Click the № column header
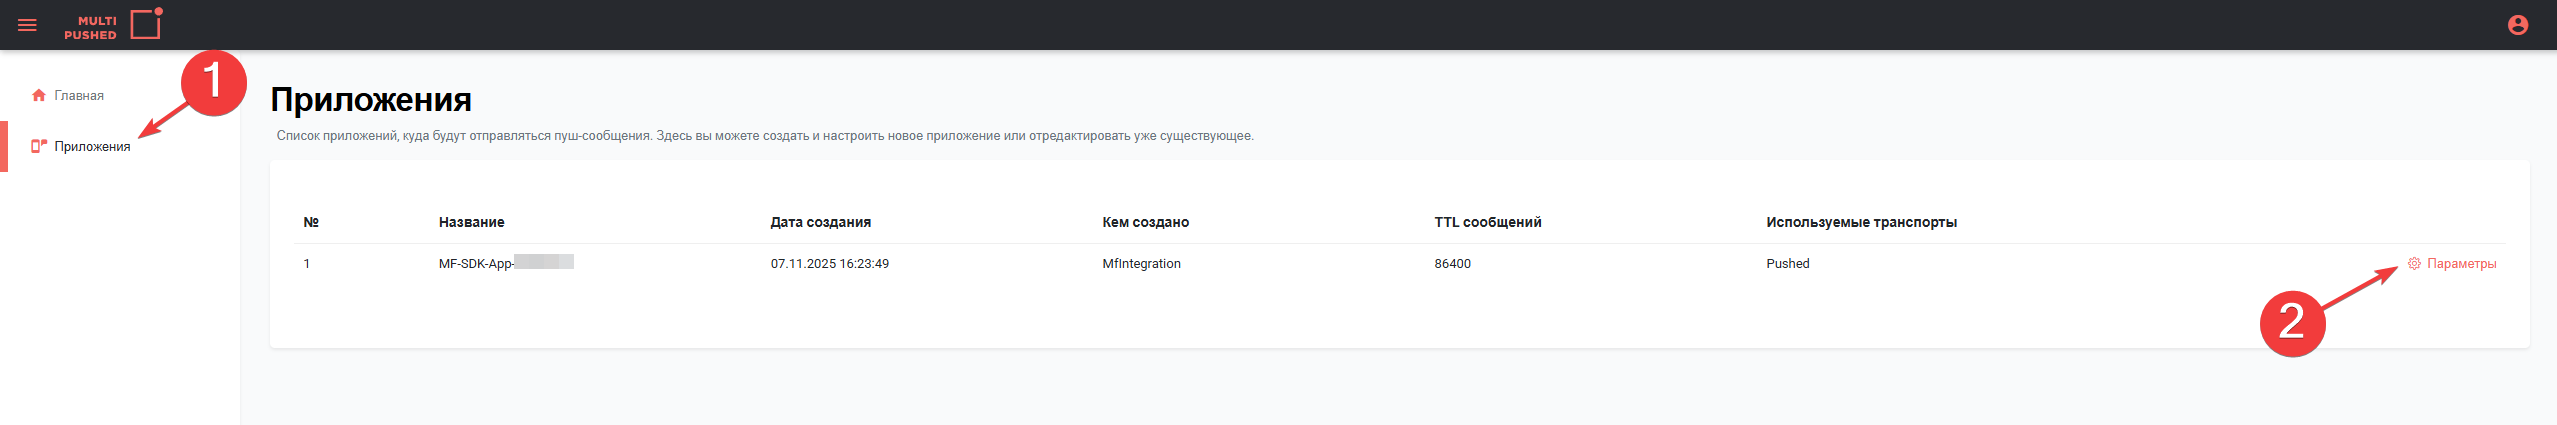Image resolution: width=2557 pixels, height=425 pixels. [311, 222]
